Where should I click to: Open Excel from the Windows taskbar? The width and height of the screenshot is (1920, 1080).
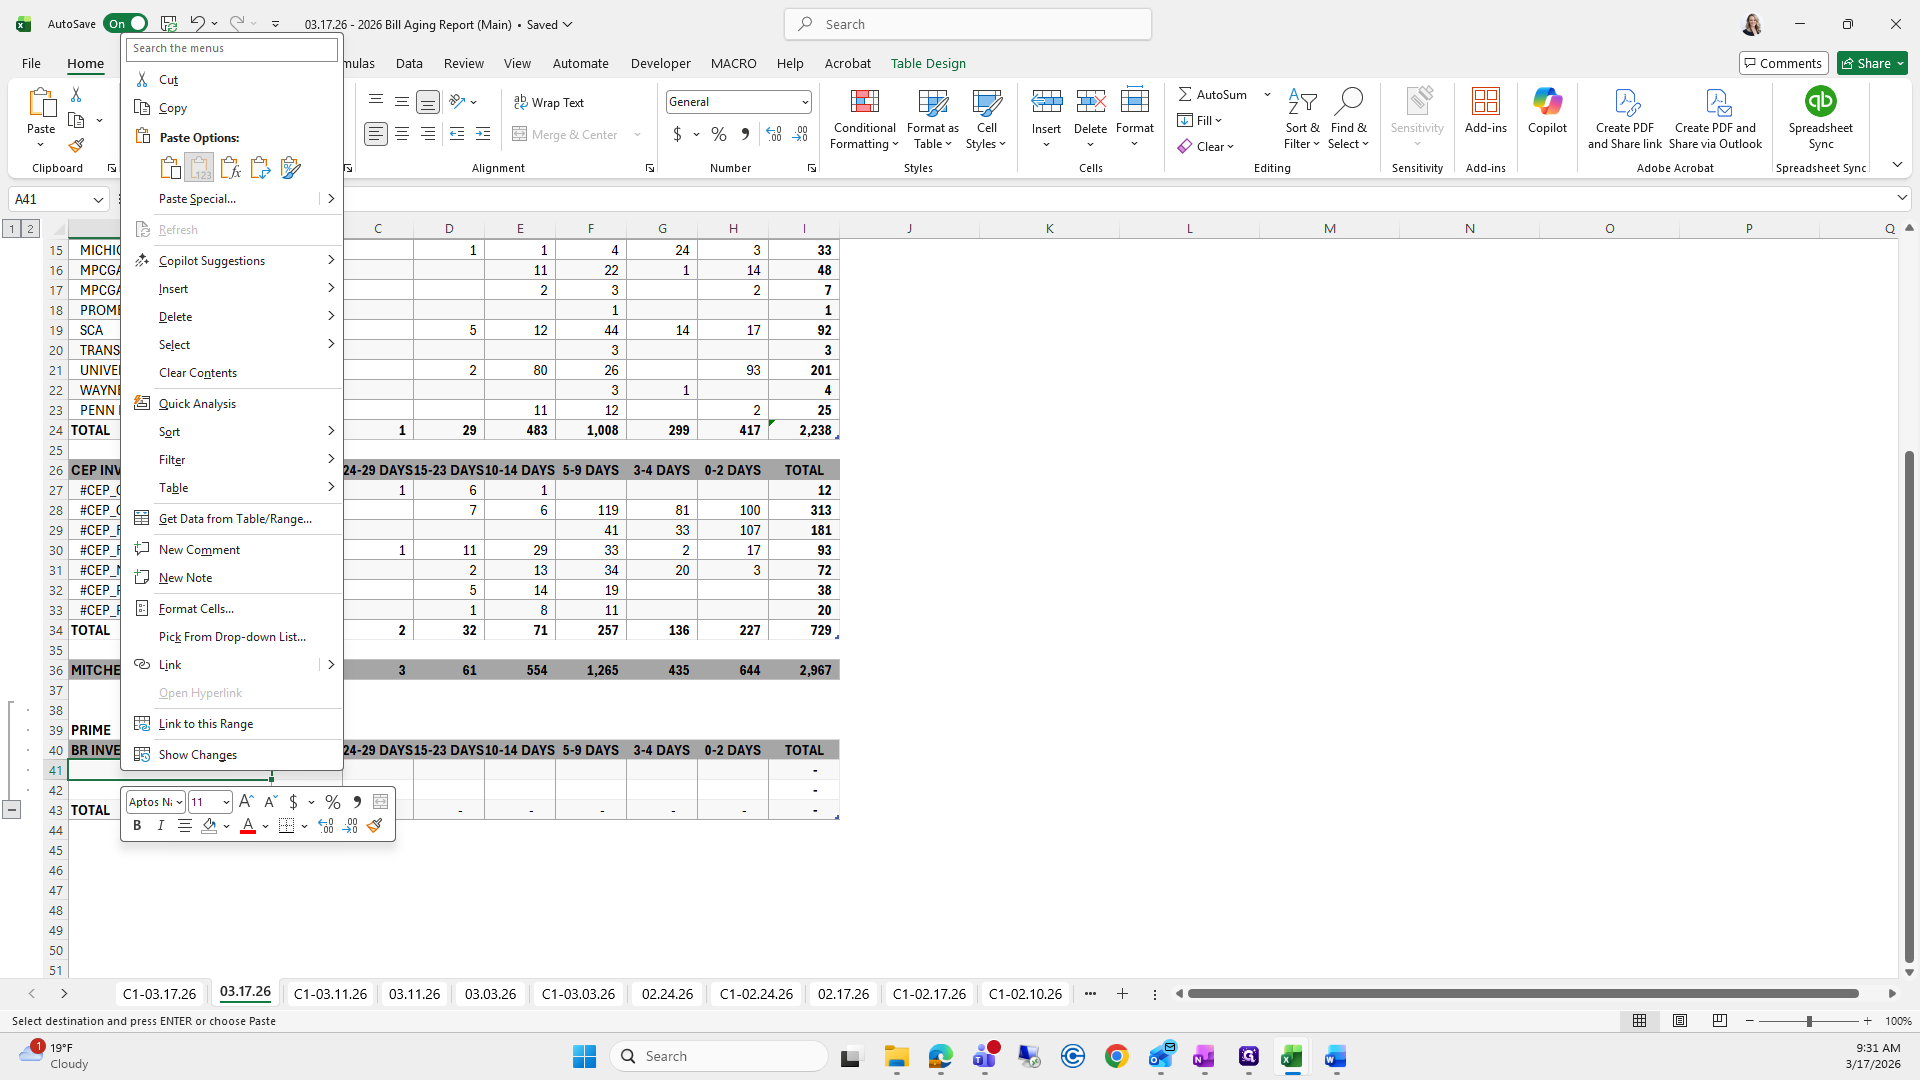1291,1056
